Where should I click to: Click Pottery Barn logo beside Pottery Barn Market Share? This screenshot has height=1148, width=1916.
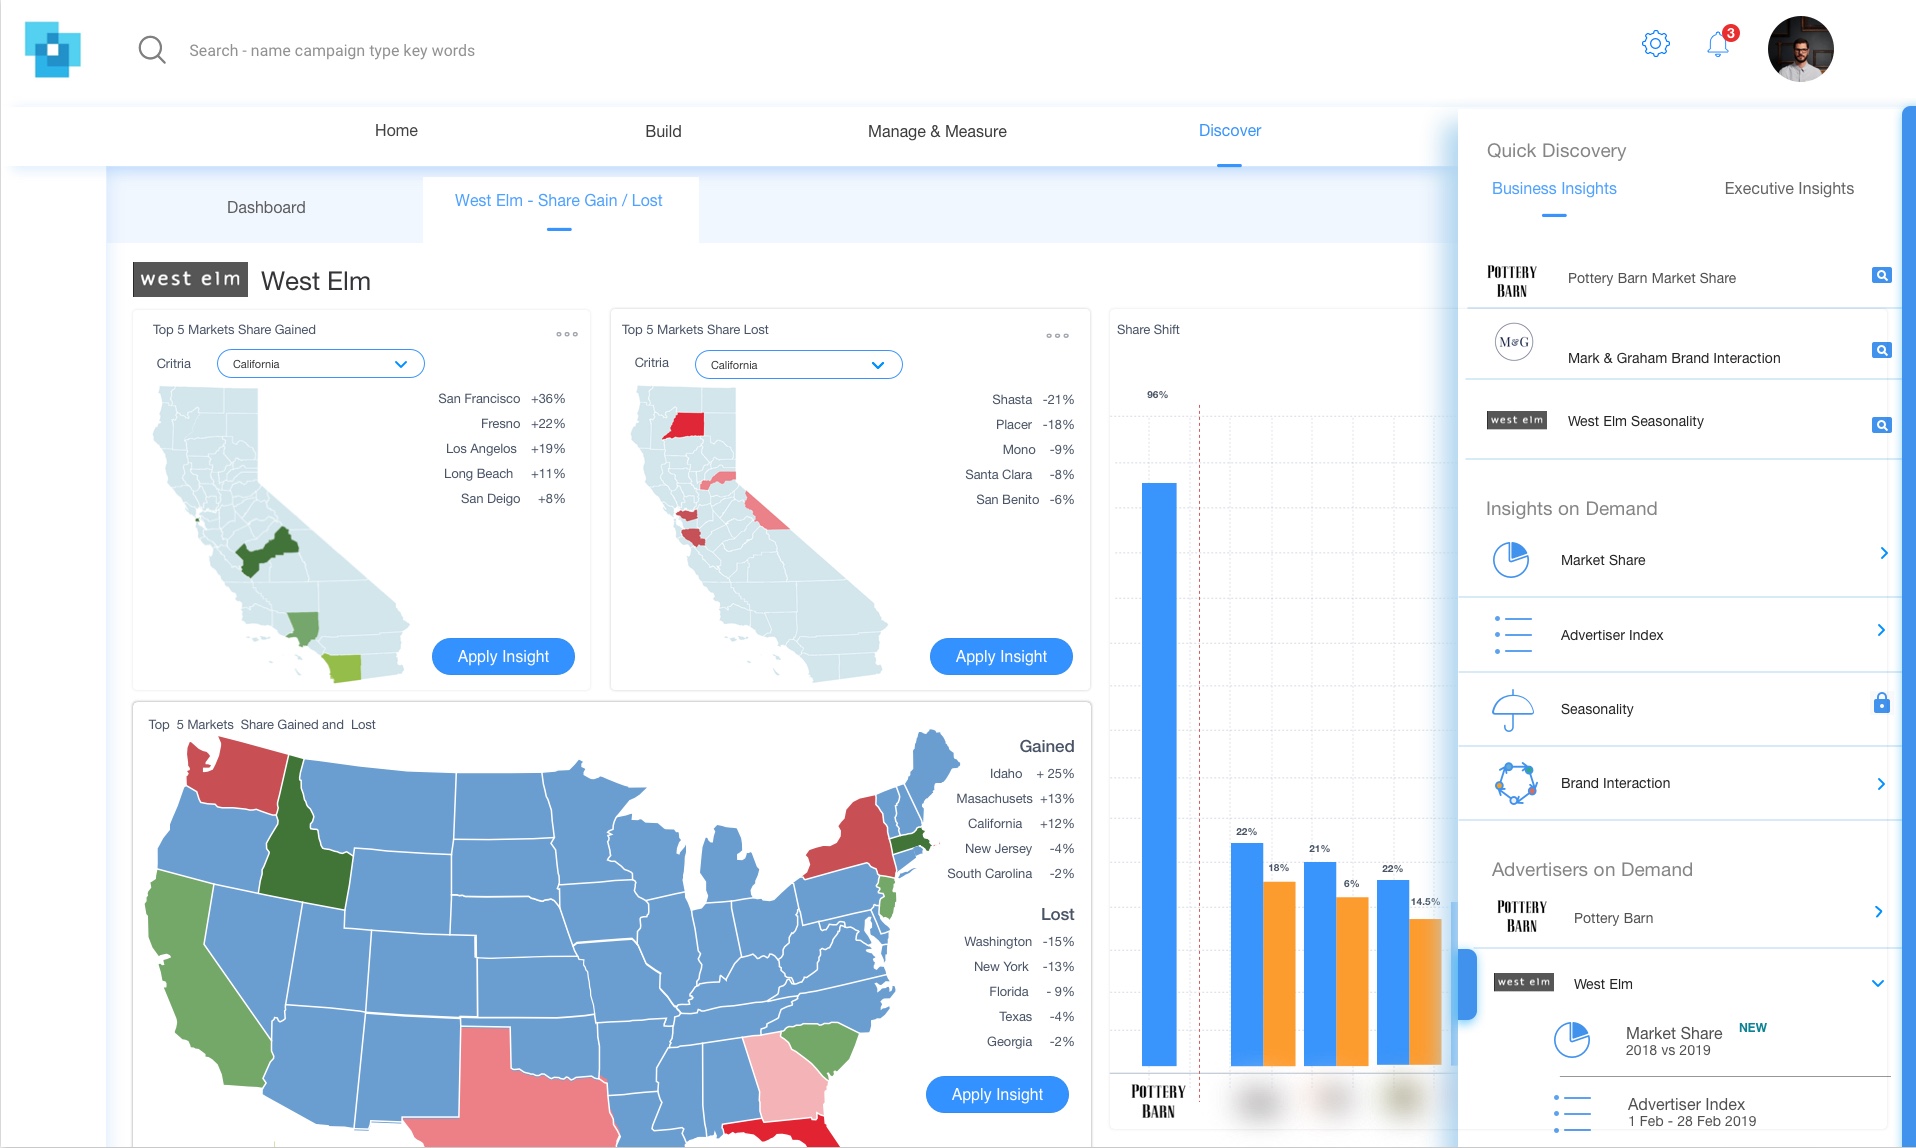(1511, 281)
